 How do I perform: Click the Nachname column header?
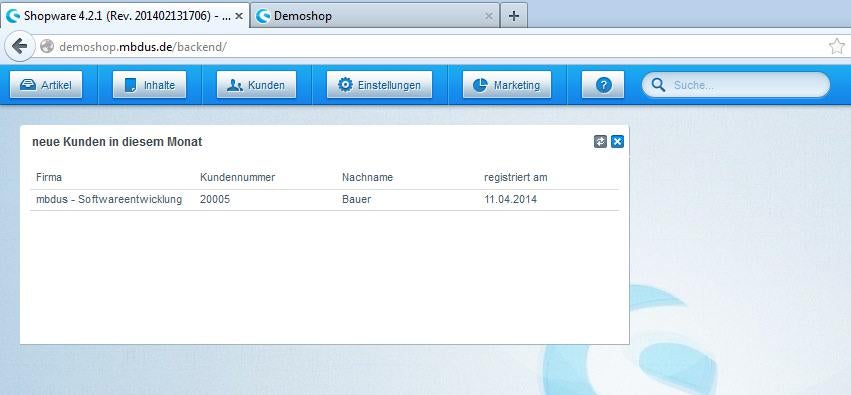pyautogui.click(x=367, y=177)
